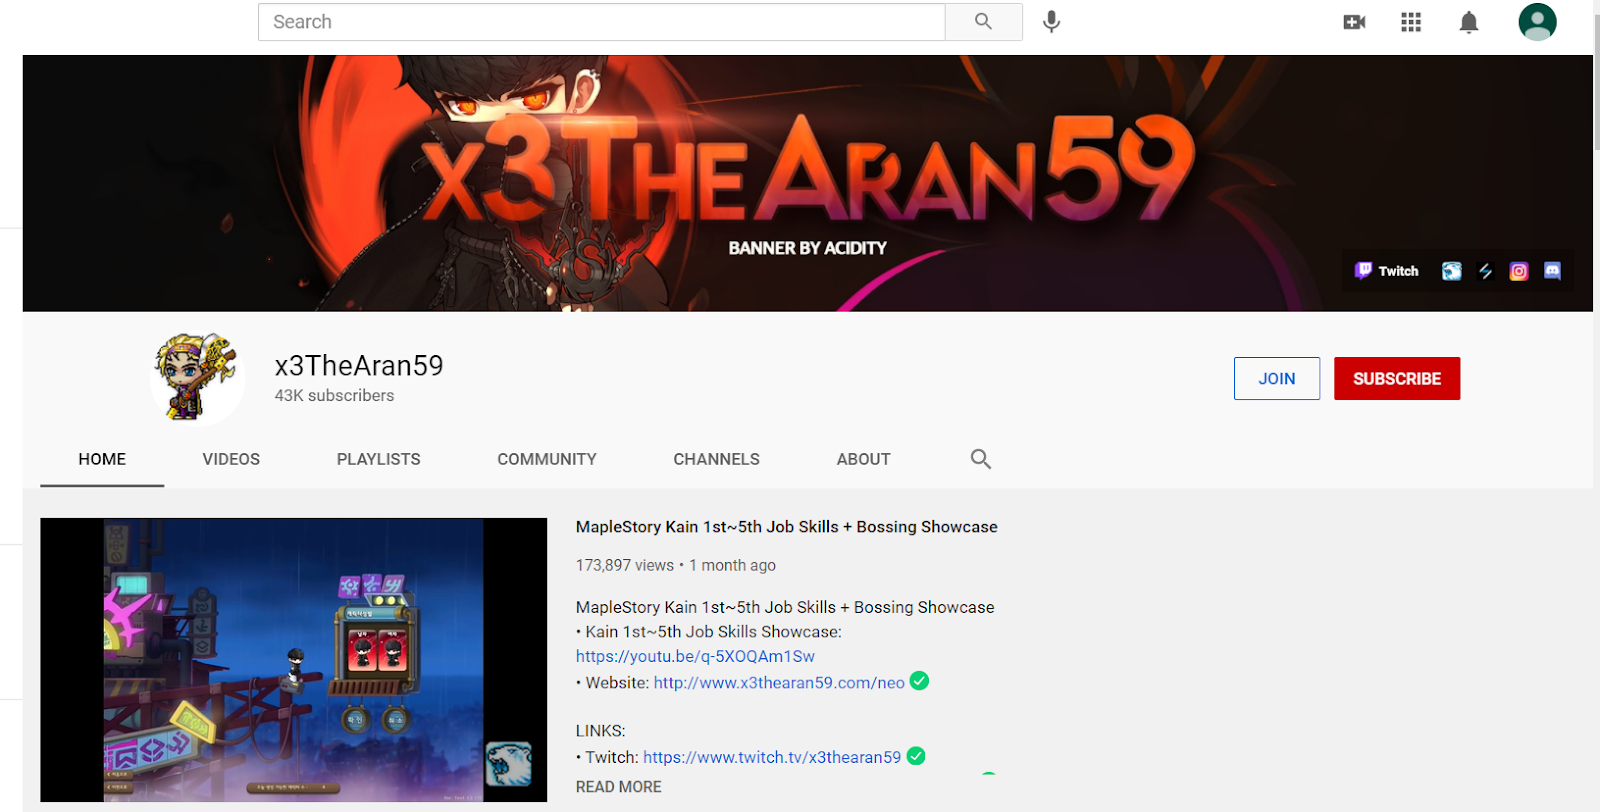Open the create video camera icon
Viewport: 1600px width, 812px height.
tap(1354, 22)
